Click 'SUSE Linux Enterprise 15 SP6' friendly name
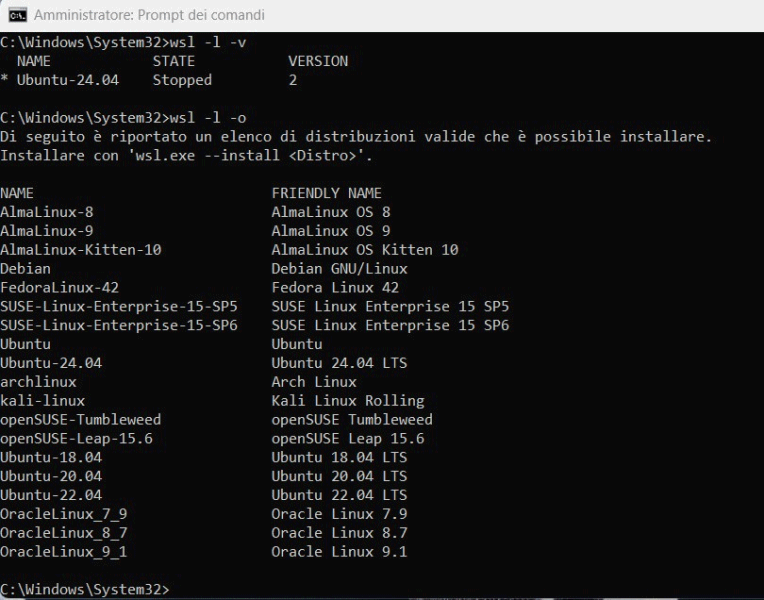Image resolution: width=764 pixels, height=600 pixels. pos(390,326)
